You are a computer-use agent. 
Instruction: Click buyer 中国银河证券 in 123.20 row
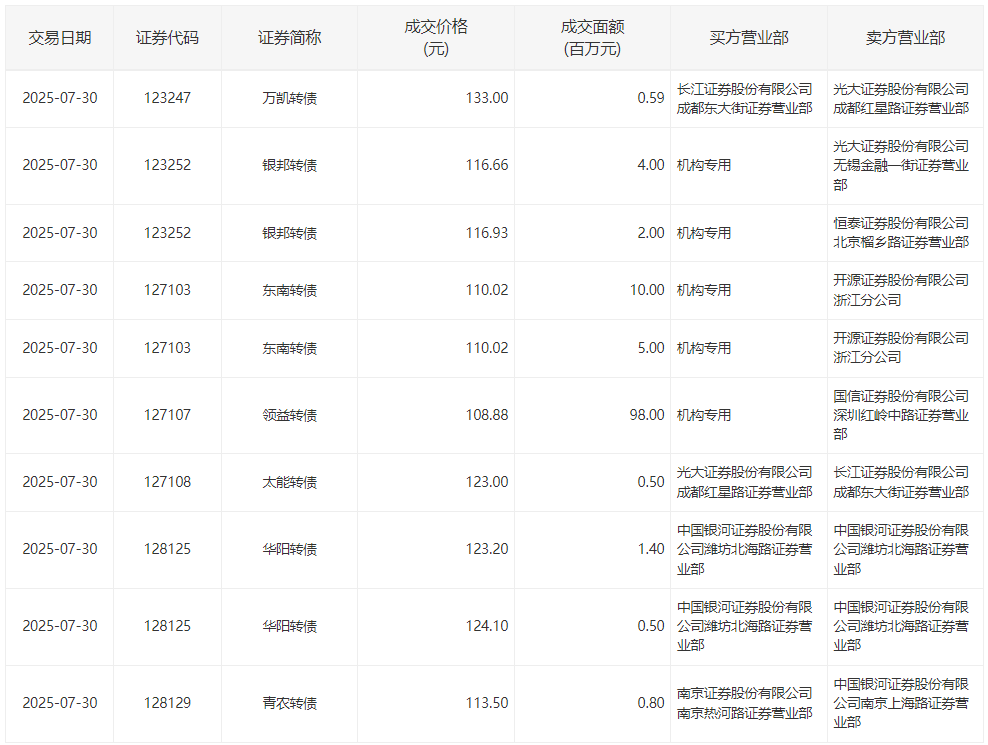point(744,550)
